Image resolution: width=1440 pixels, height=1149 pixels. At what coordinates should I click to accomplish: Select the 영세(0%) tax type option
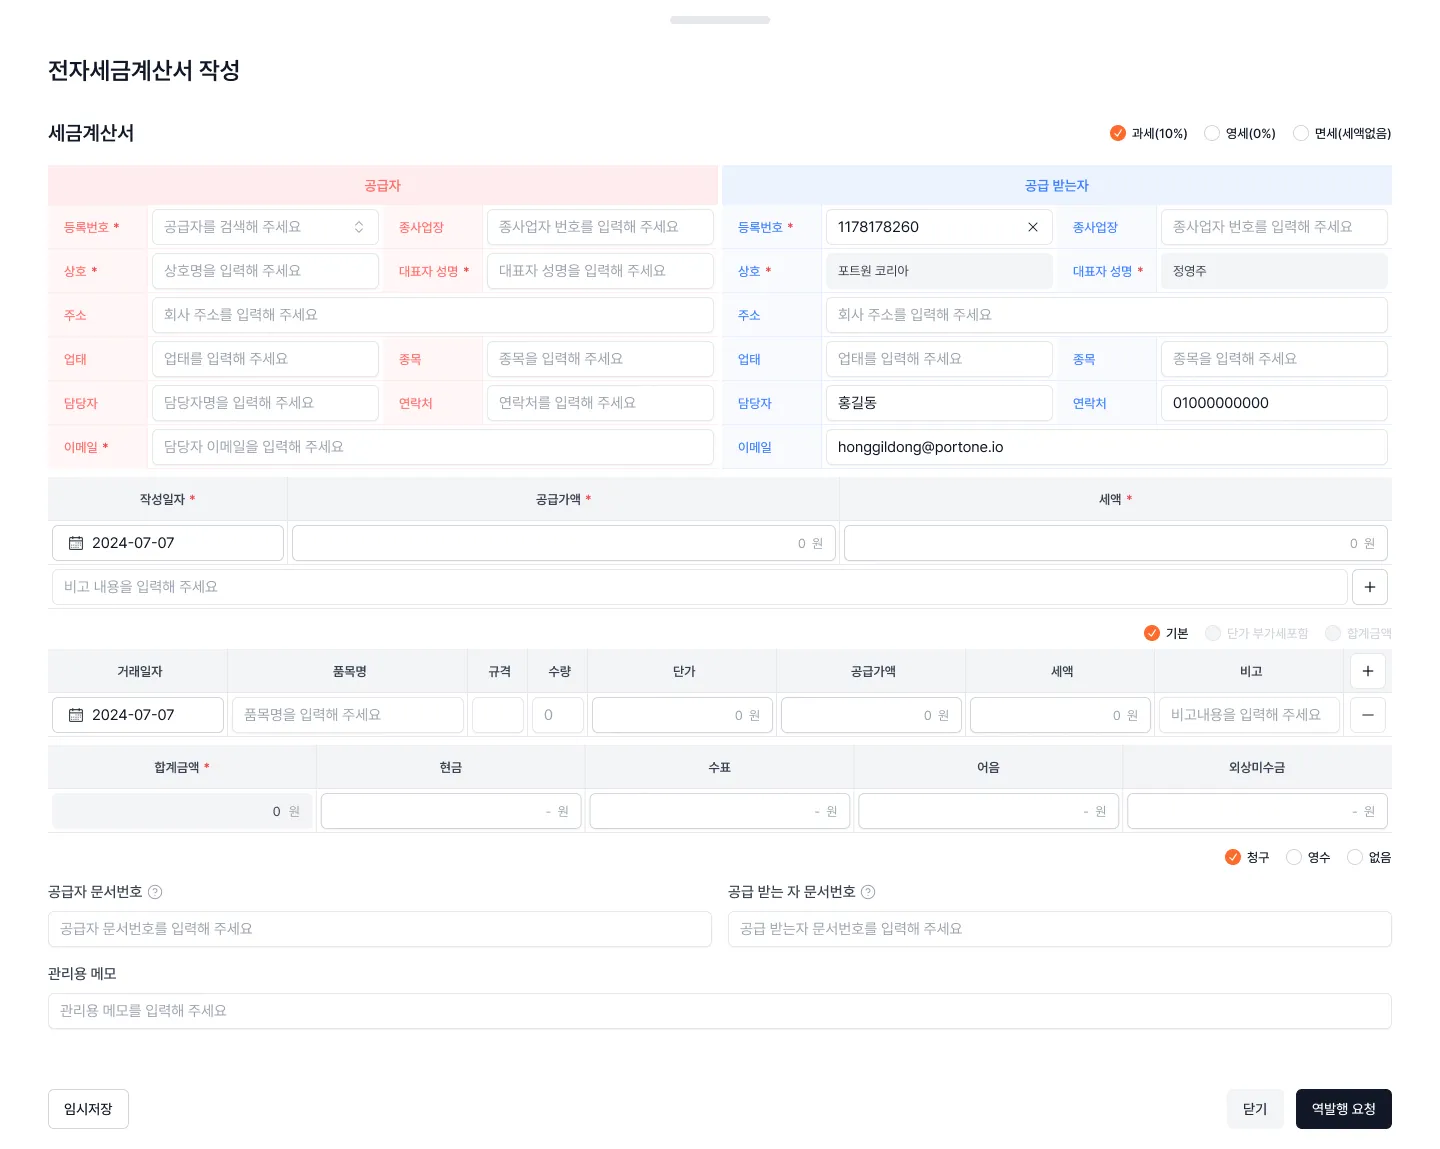[x=1212, y=133]
